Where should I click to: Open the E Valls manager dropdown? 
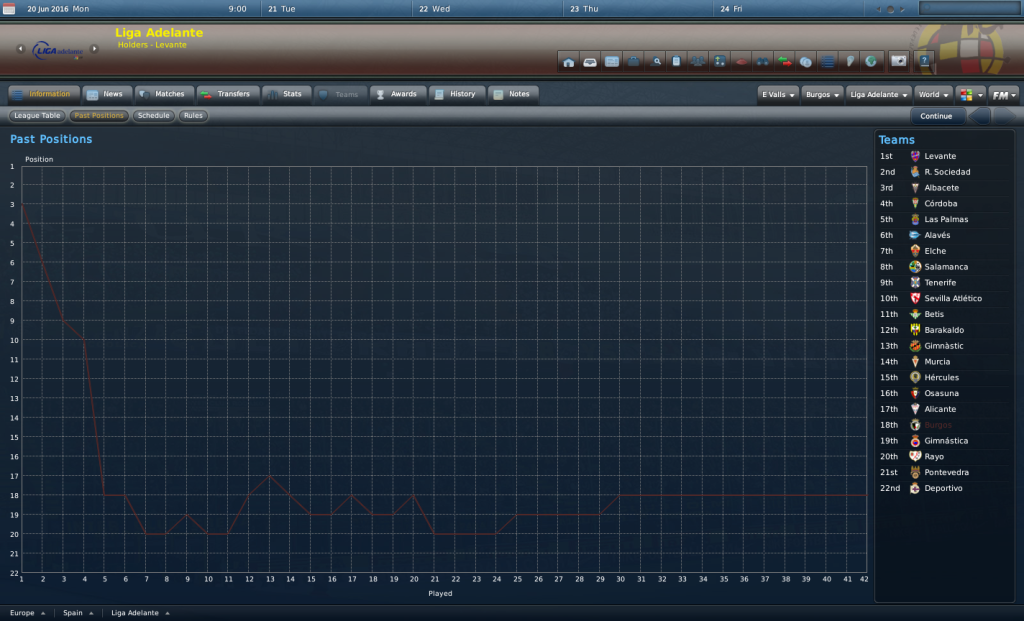click(x=778, y=95)
